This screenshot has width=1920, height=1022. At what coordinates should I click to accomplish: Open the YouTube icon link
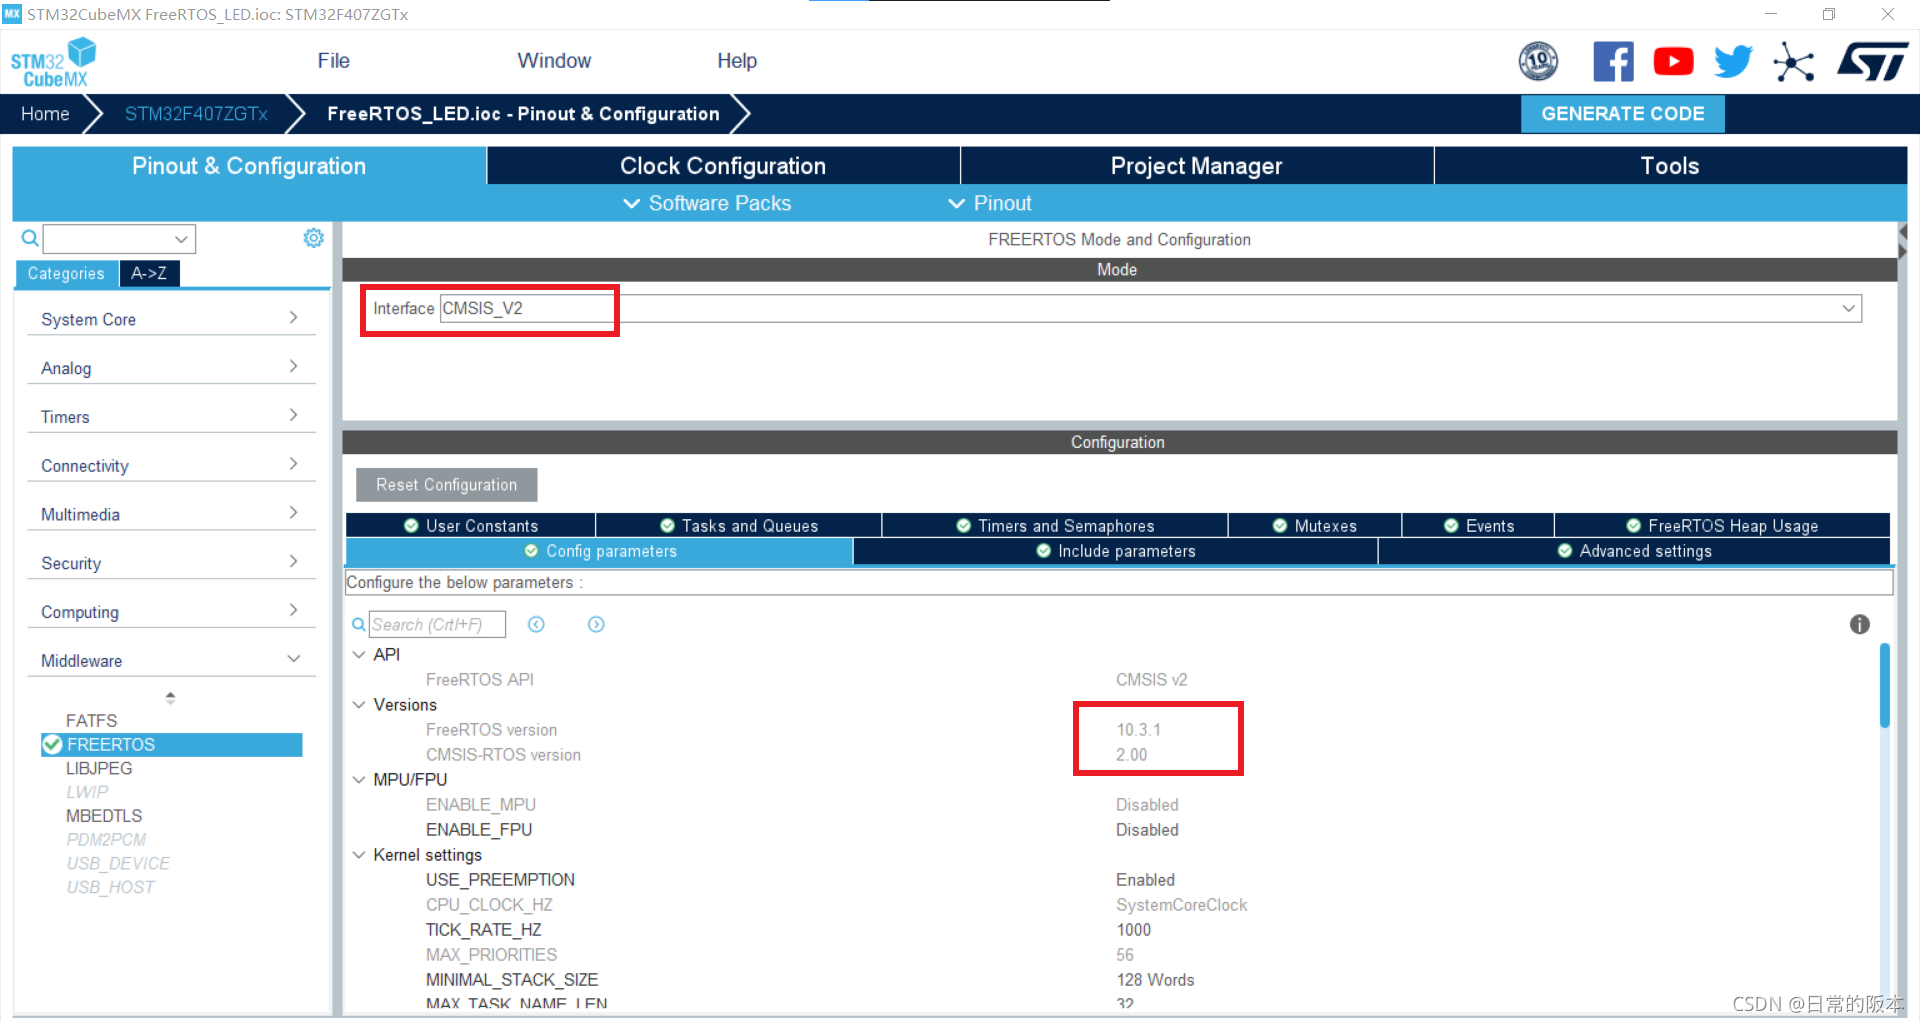pos(1673,61)
